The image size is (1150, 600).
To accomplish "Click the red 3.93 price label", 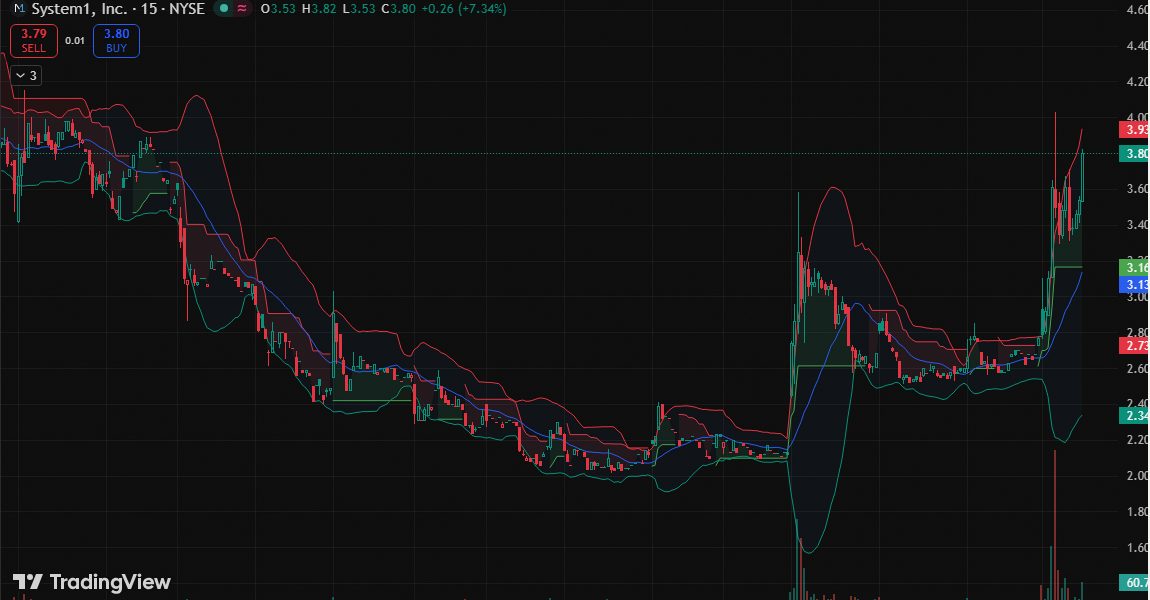I will [1135, 130].
